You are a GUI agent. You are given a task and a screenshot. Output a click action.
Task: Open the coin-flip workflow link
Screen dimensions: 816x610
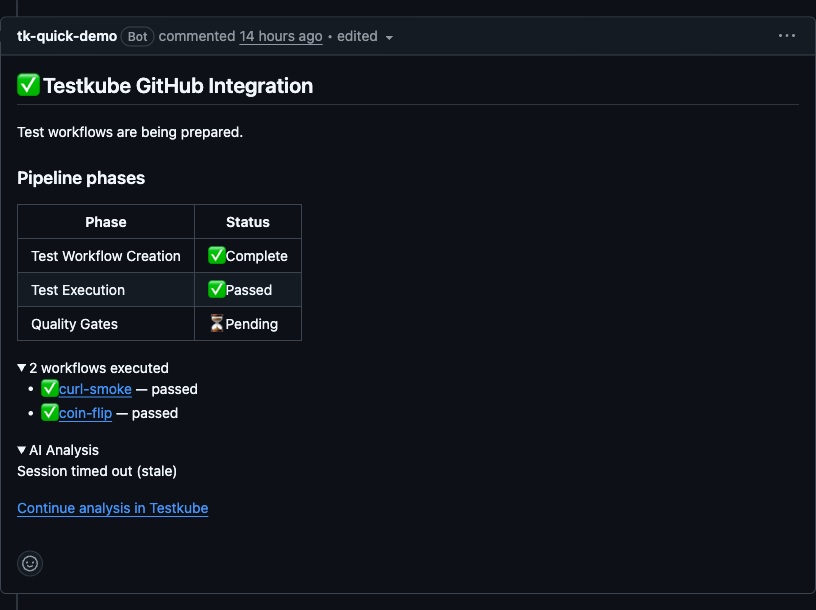click(85, 413)
